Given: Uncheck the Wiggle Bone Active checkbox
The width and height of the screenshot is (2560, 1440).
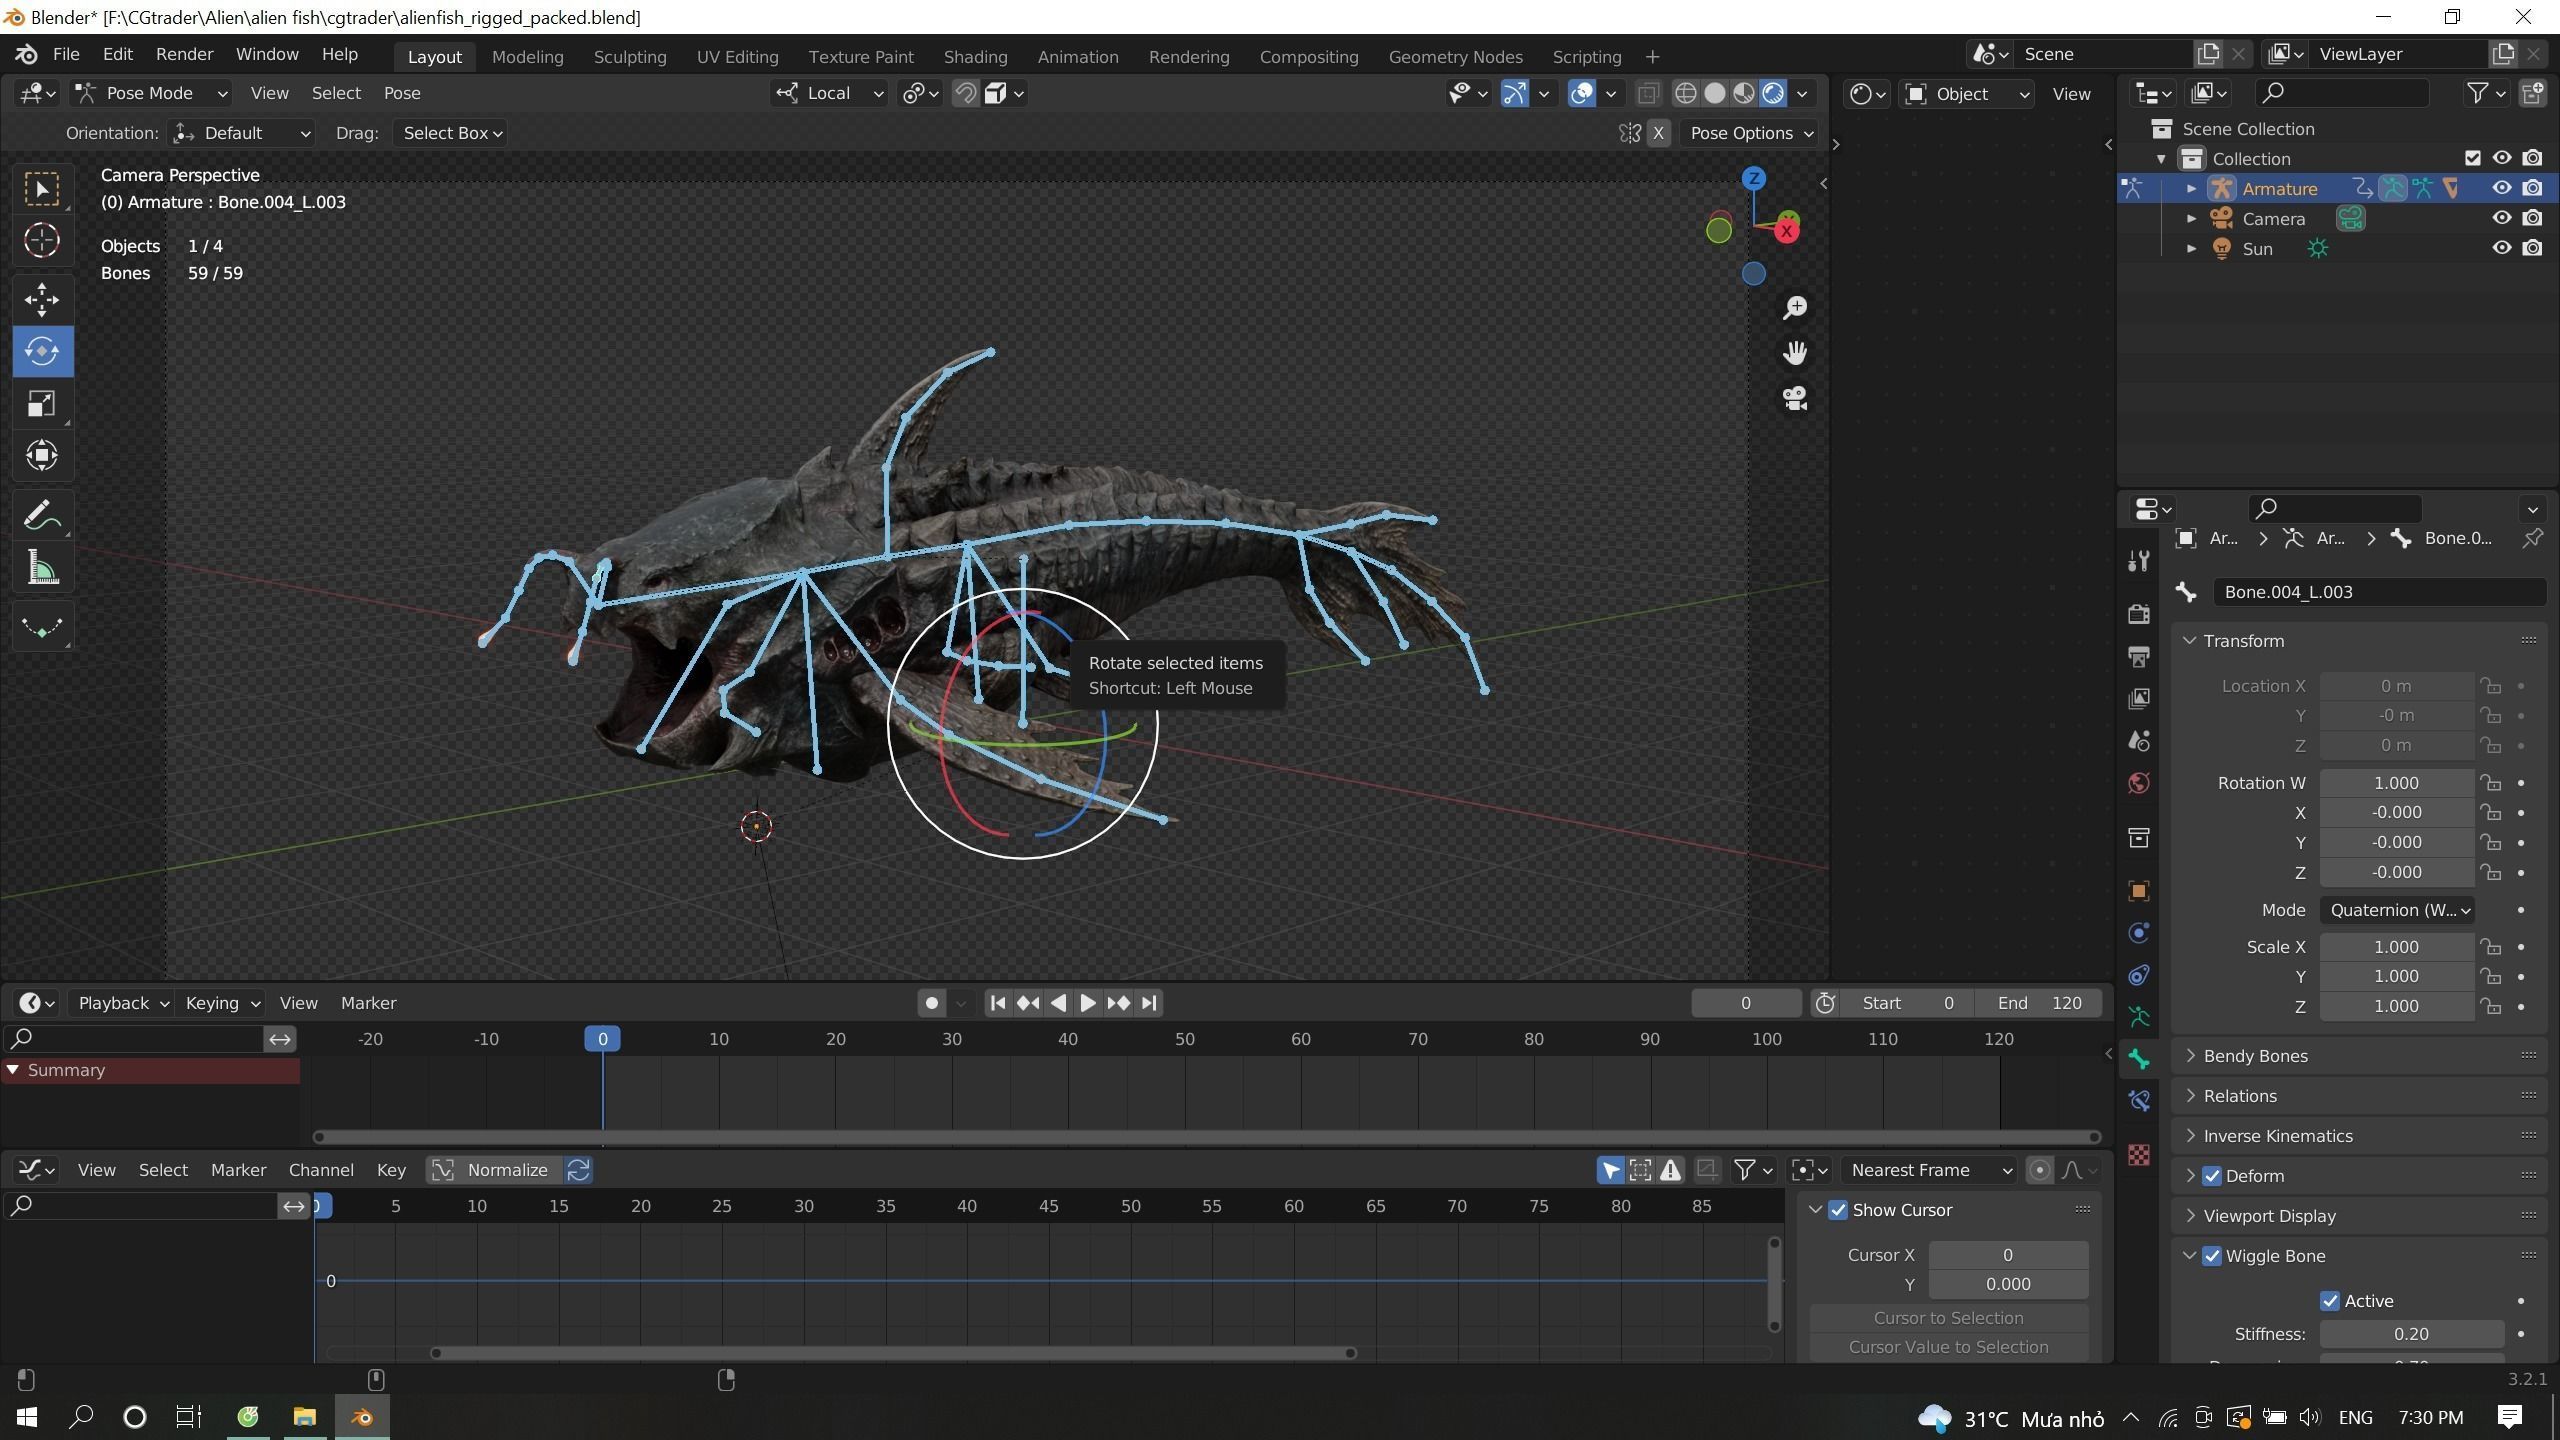Looking at the screenshot, I should (2330, 1301).
